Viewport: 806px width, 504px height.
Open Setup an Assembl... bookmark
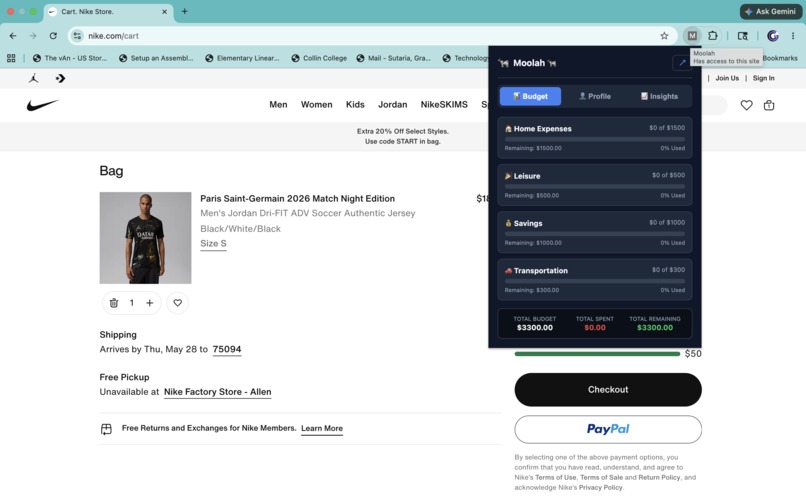click(156, 58)
